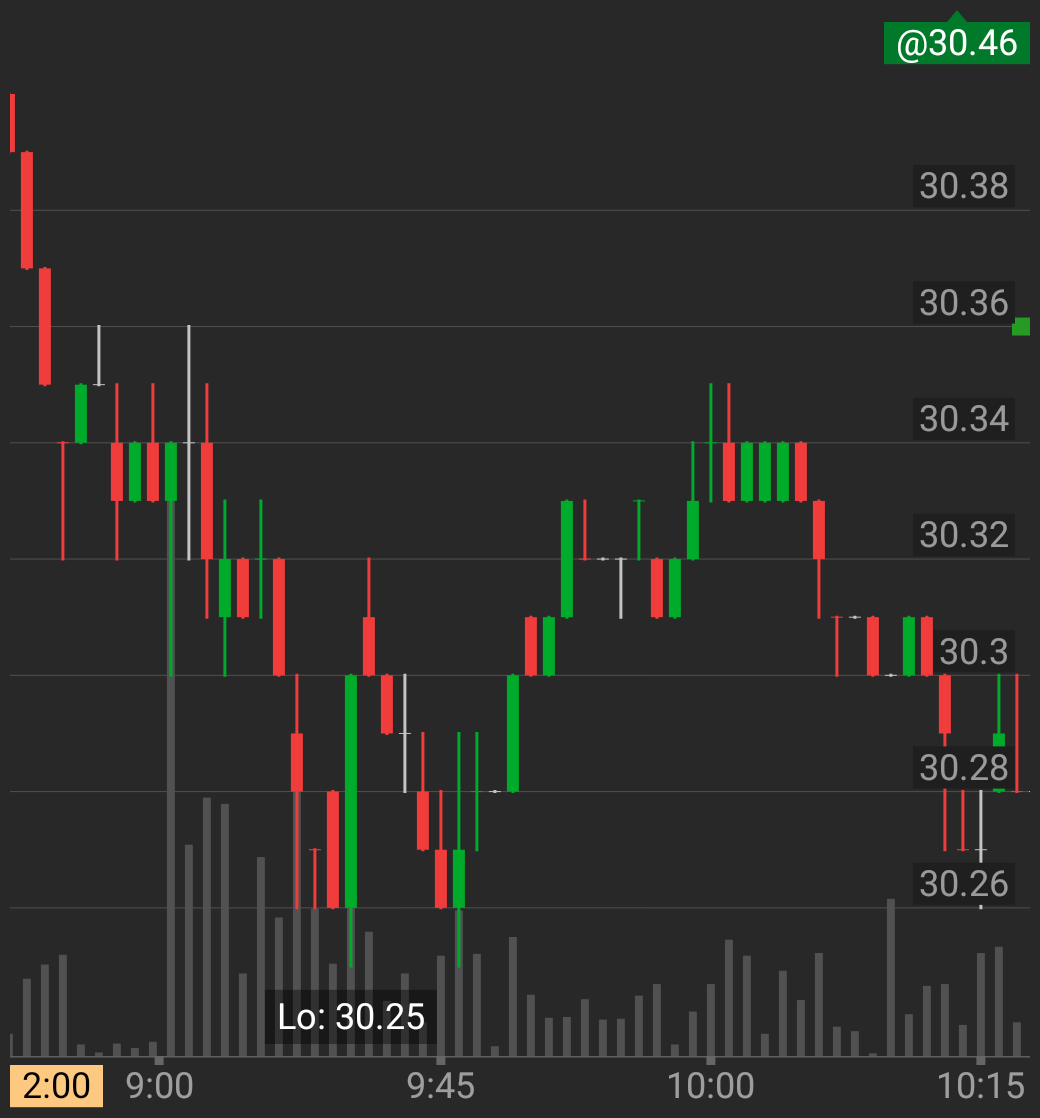Click the 30.32 price axis label

click(x=963, y=536)
